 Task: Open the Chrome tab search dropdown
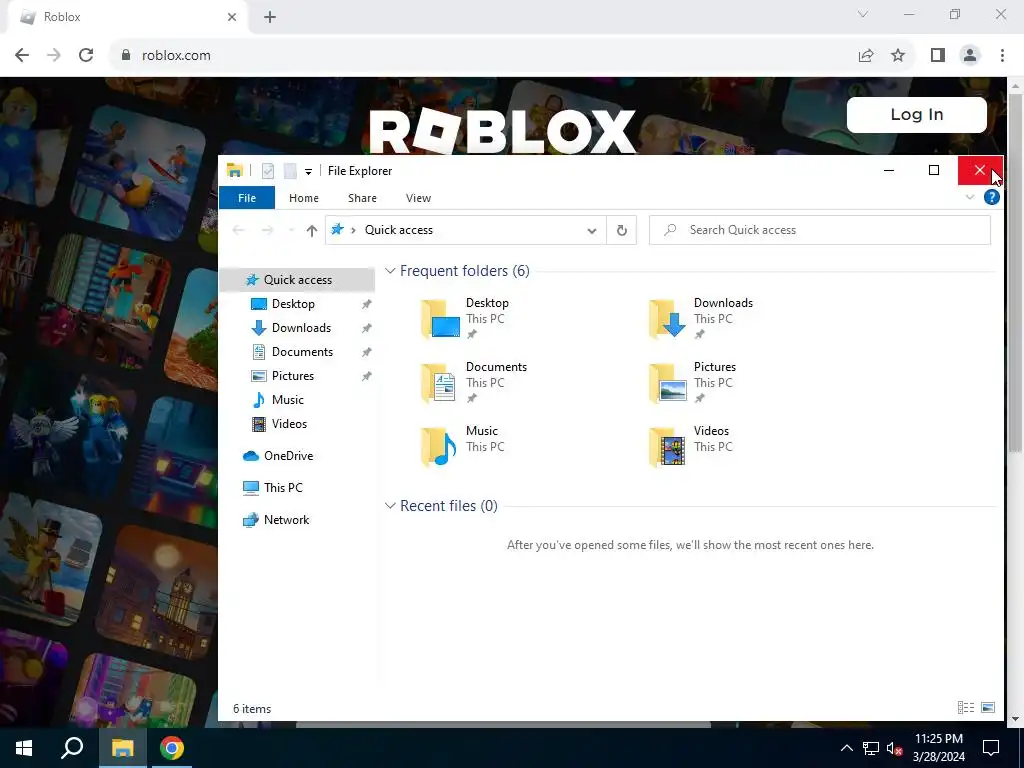pos(863,14)
